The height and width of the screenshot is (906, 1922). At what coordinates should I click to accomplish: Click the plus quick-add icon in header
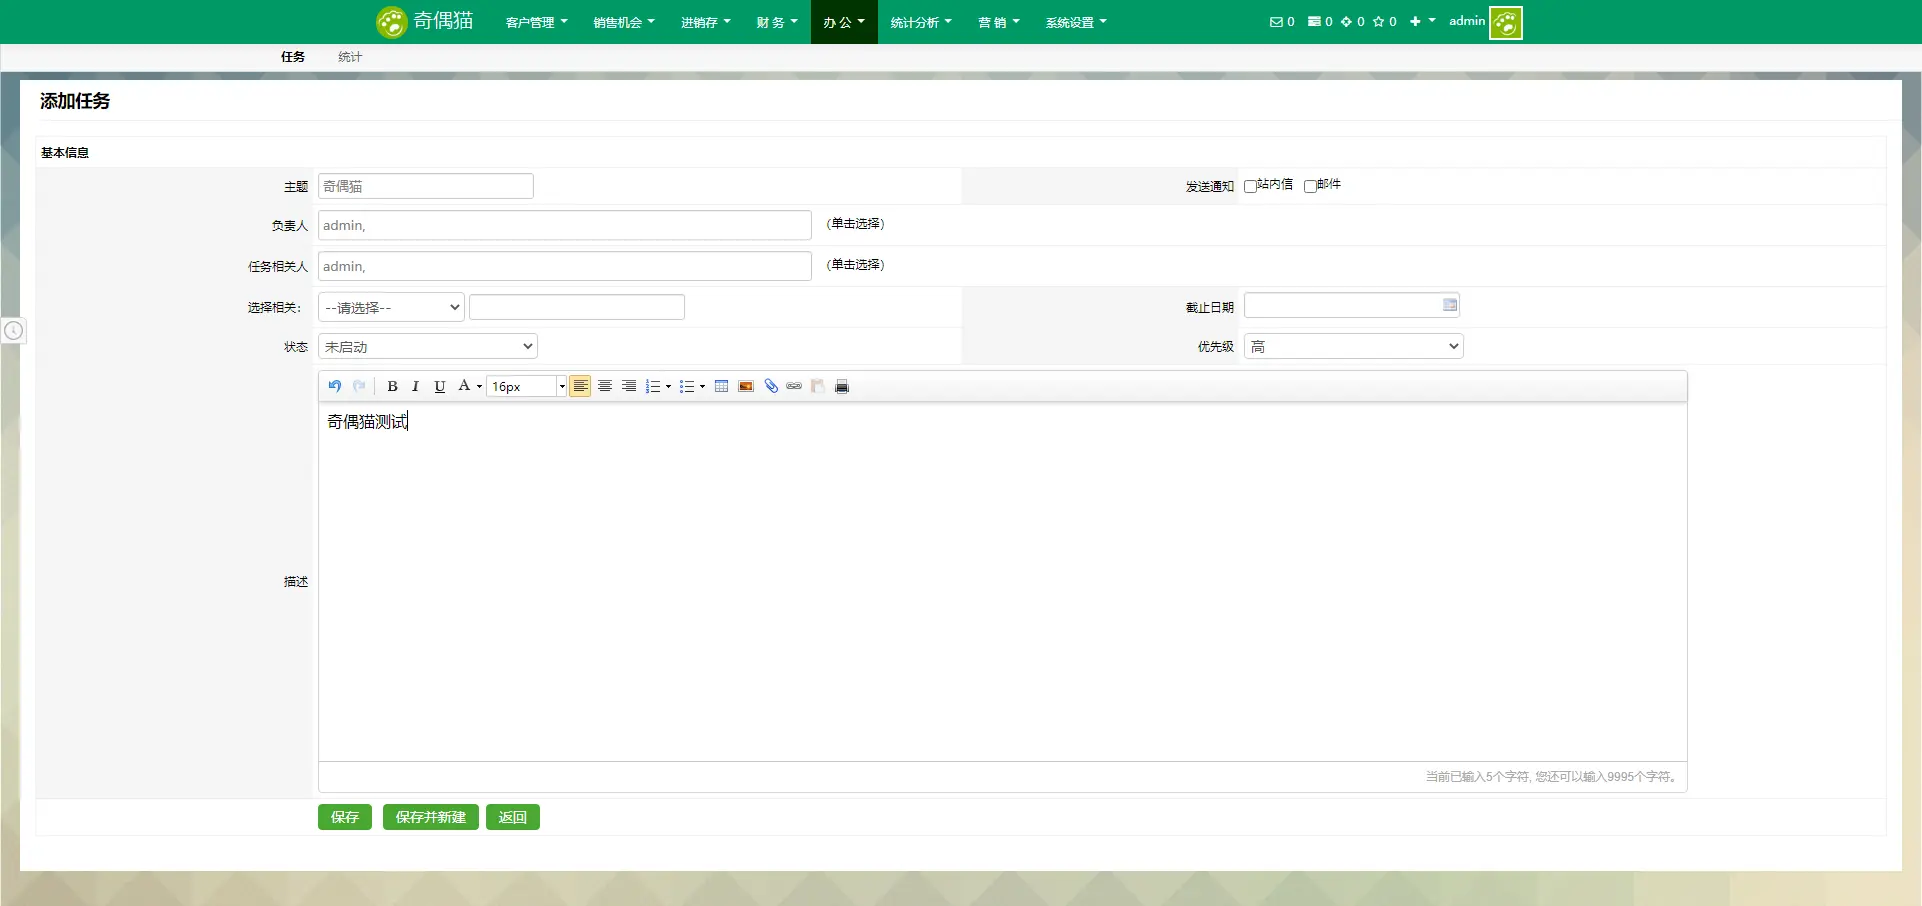1415,21
